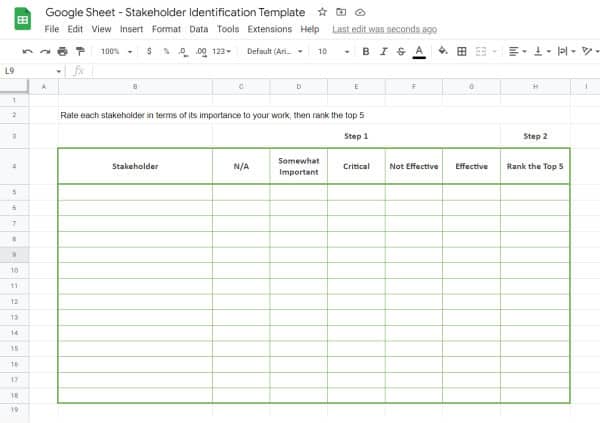Format as currency with dollar icon
Viewport: 600px width, 423px height.
coord(149,51)
